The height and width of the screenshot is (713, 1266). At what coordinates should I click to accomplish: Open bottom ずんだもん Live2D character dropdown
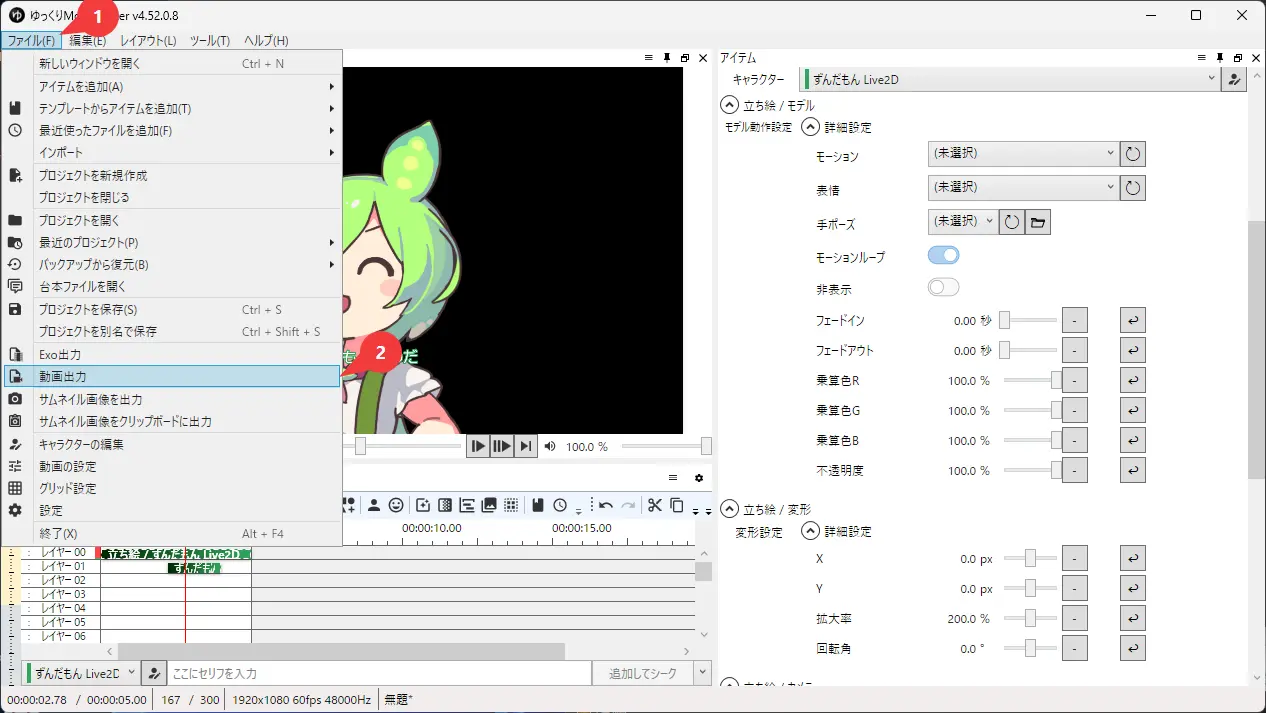click(x=79, y=673)
